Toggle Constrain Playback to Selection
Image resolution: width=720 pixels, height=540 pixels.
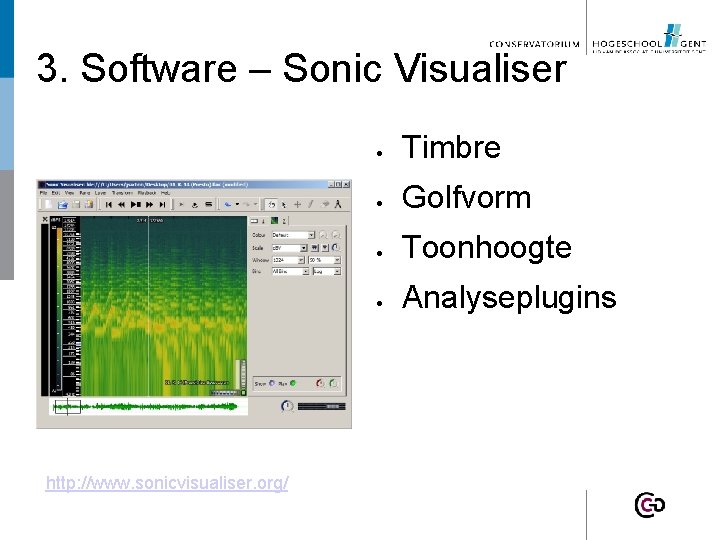pos(181,204)
